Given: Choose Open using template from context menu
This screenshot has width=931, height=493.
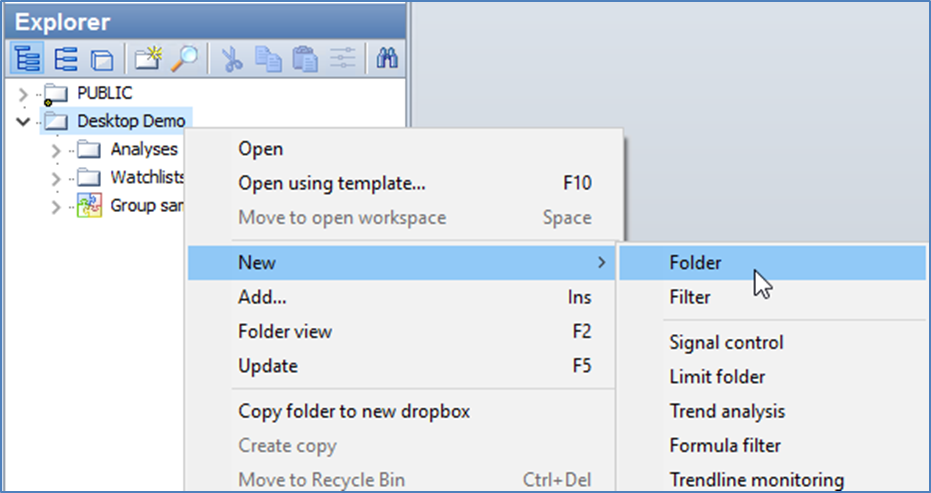Looking at the screenshot, I should [331, 183].
